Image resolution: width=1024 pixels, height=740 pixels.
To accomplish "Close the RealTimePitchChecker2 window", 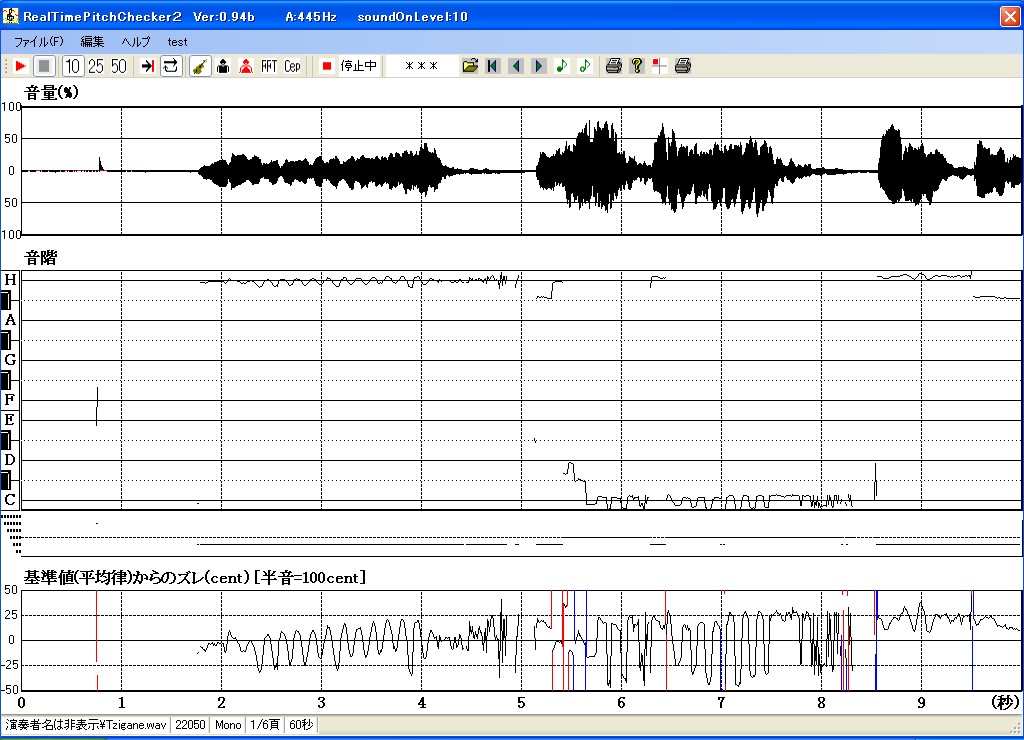I will tap(1010, 16).
